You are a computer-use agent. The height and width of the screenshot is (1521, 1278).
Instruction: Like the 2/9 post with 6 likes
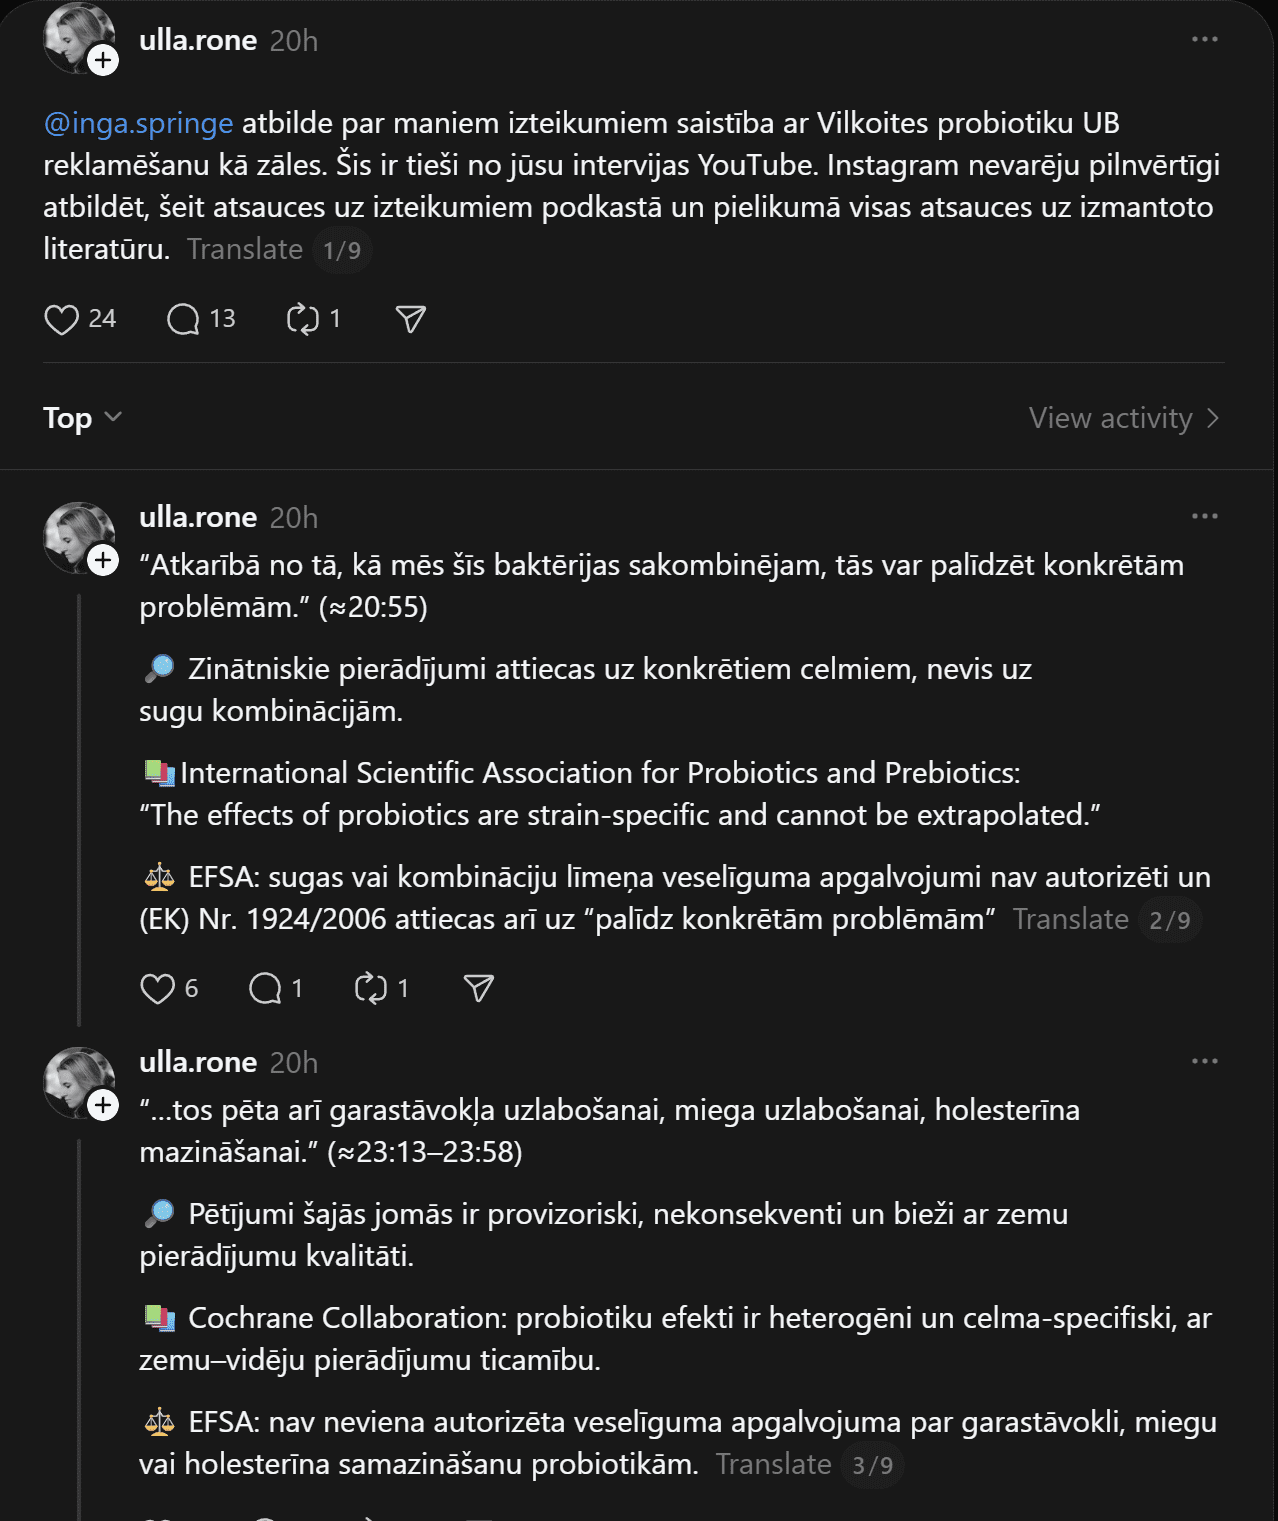[x=157, y=989]
